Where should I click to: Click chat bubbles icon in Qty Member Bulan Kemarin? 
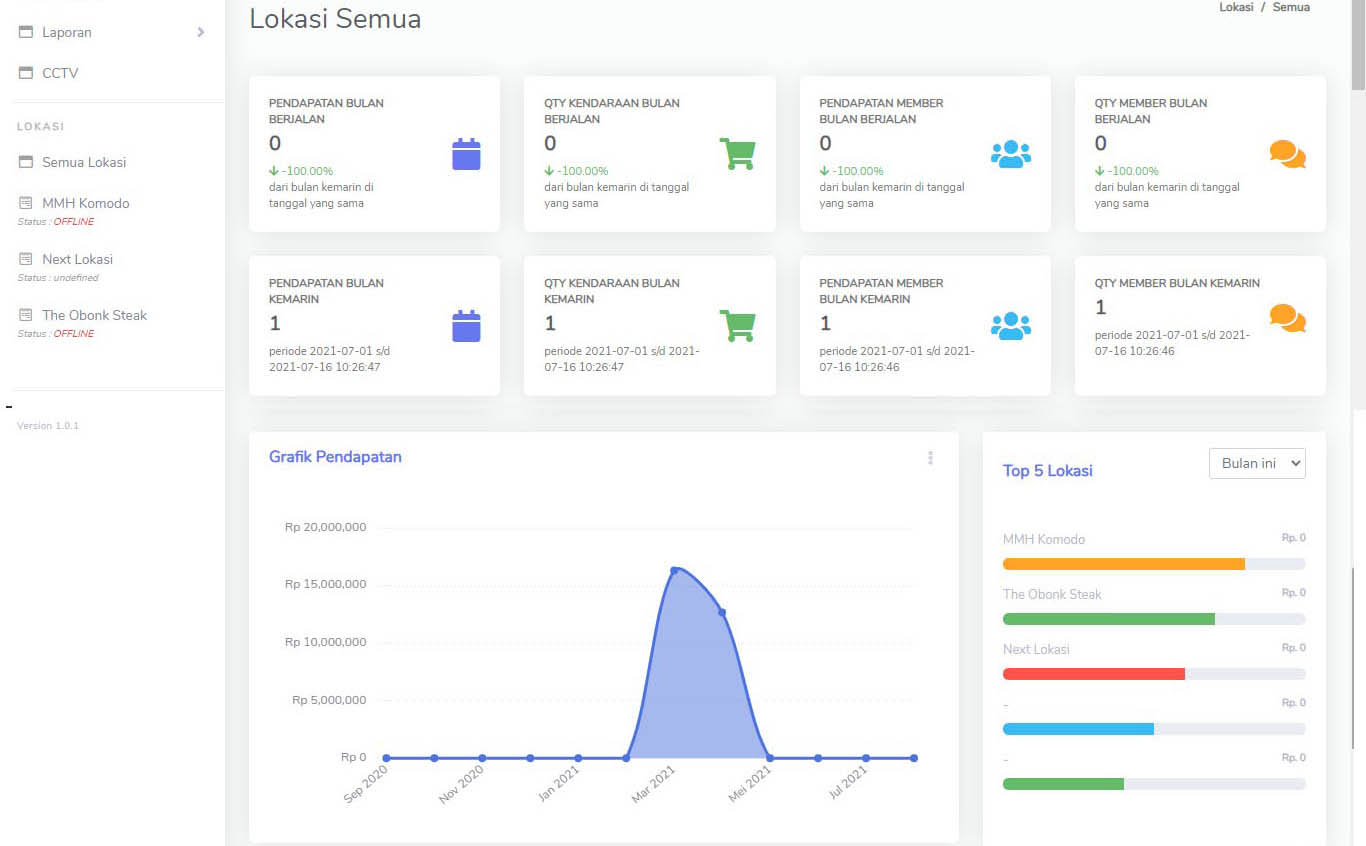(1287, 318)
